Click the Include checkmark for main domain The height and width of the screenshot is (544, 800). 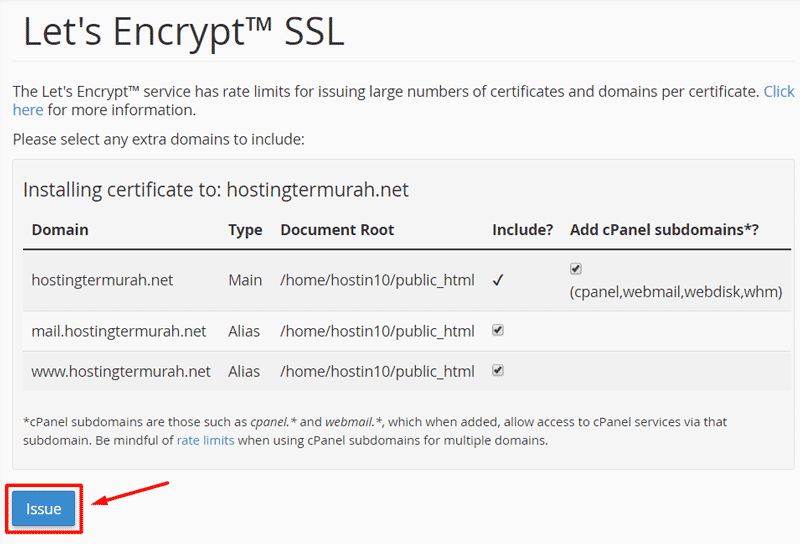click(498, 280)
